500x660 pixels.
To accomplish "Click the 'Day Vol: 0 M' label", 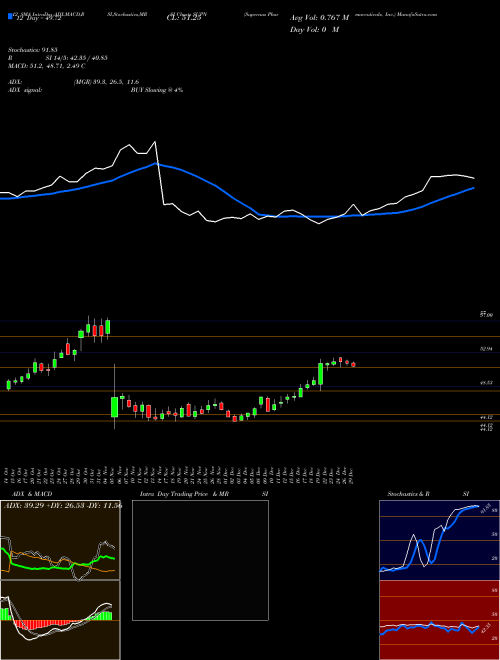I will click(314, 30).
